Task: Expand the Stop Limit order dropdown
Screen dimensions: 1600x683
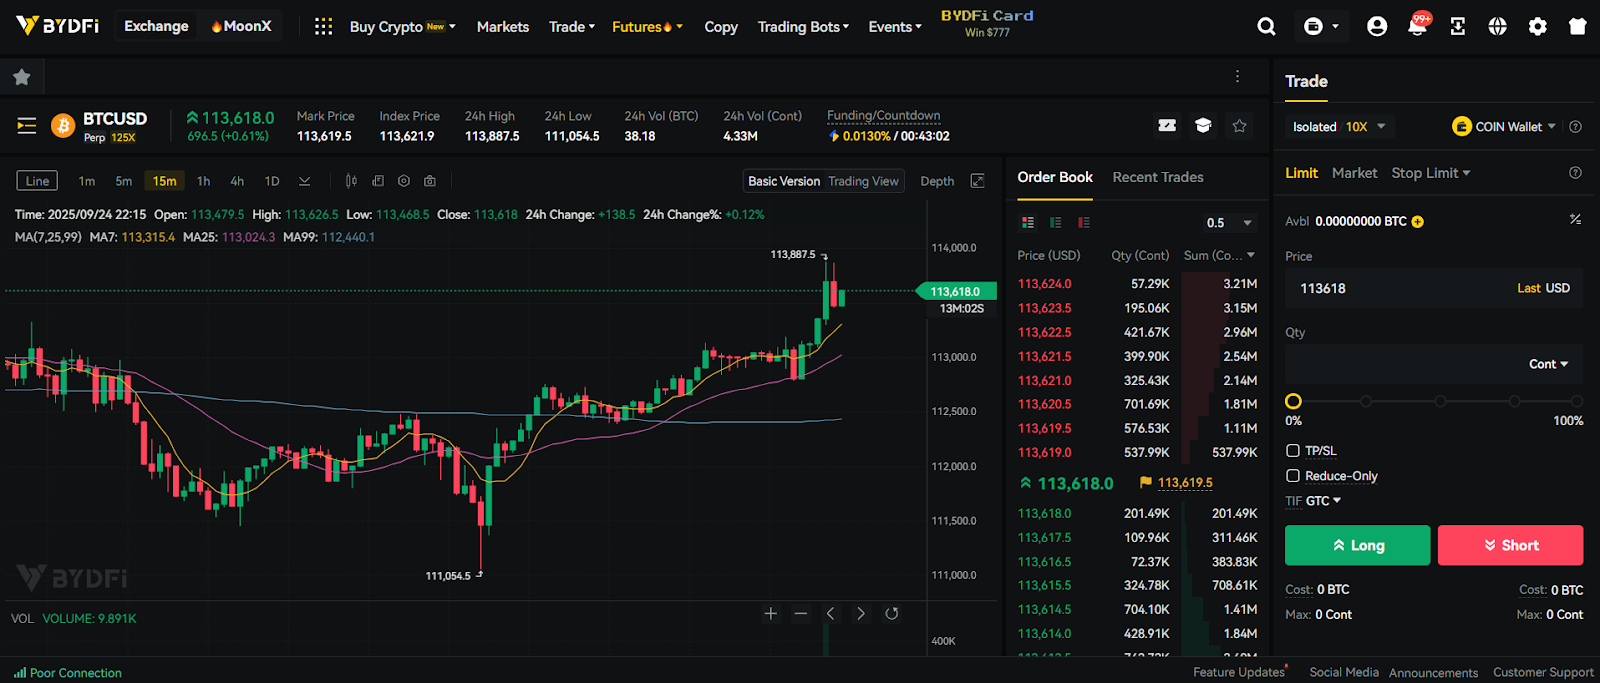Action: tap(1431, 173)
